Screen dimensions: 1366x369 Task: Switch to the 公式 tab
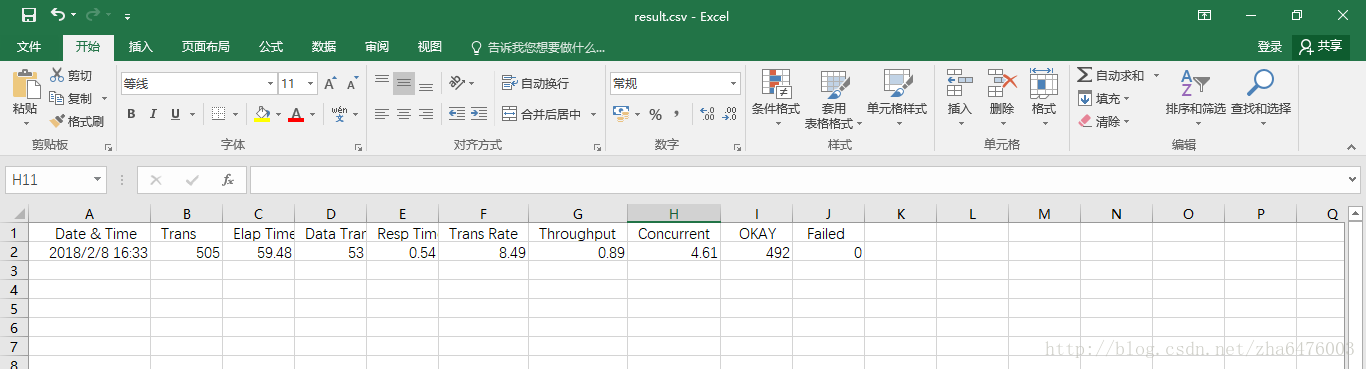click(271, 47)
